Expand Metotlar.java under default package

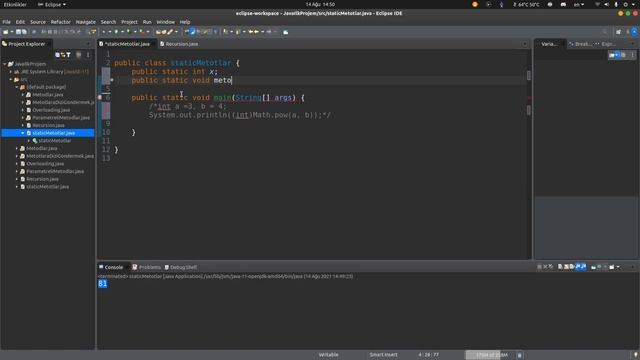tap(23, 95)
